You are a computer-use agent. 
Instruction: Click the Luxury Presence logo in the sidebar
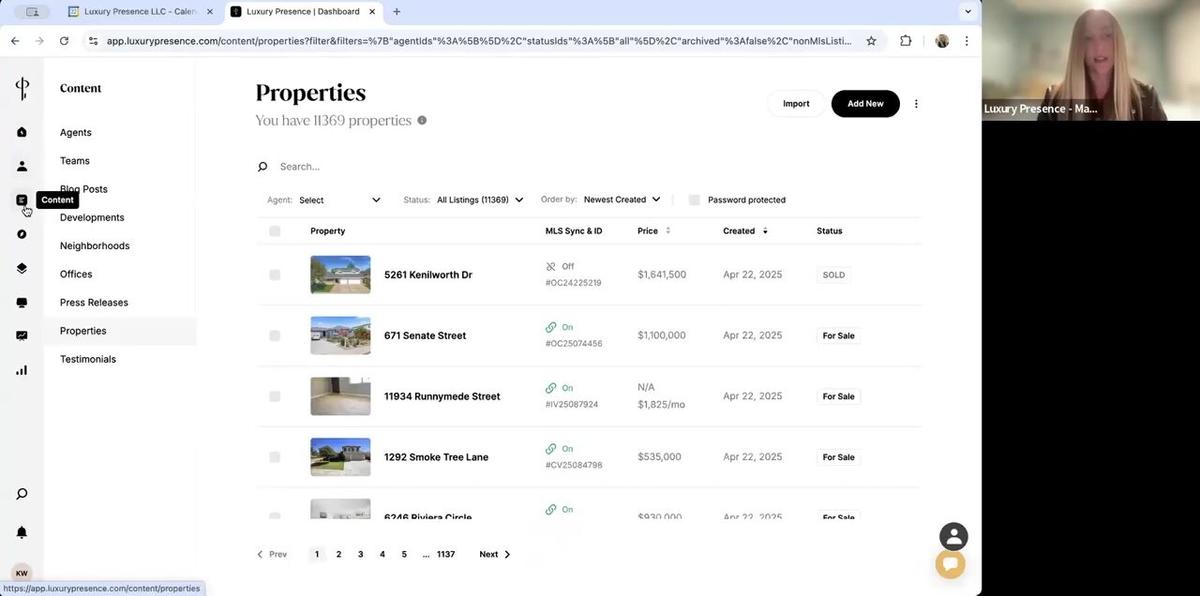(22, 88)
